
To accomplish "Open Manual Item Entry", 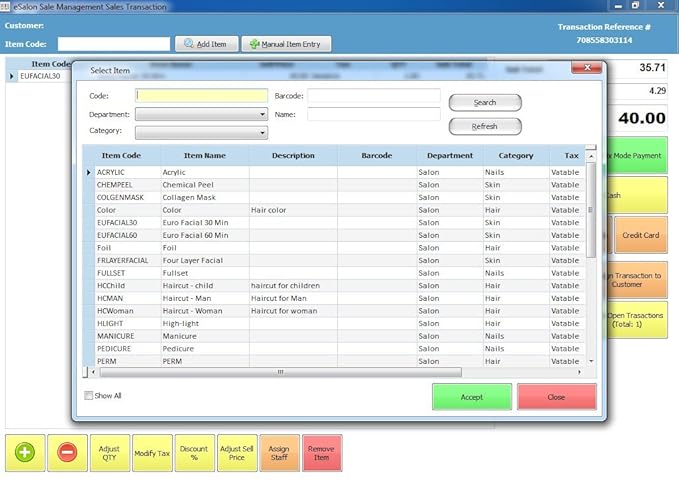I will point(286,44).
